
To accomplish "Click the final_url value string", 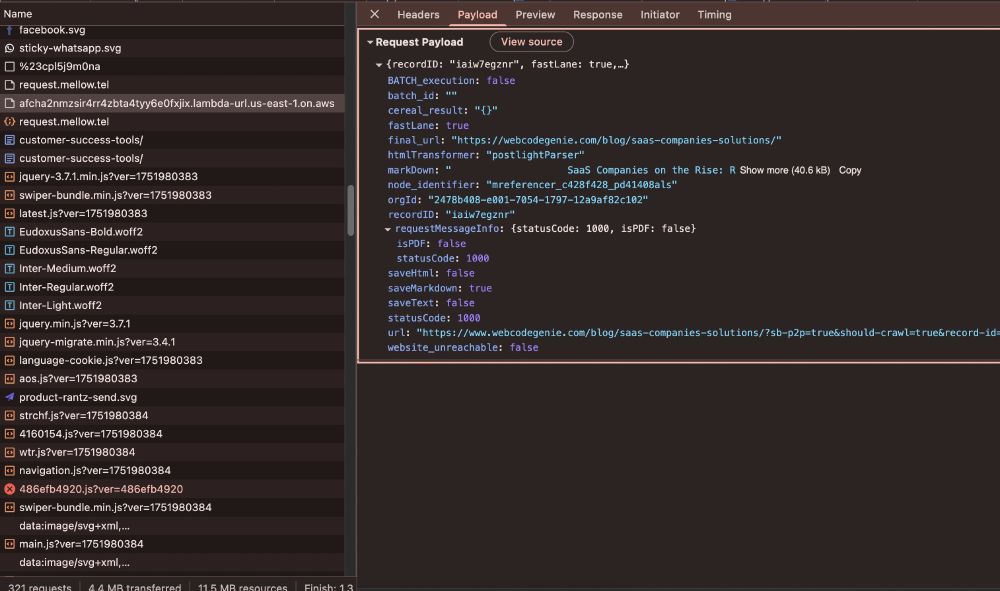I will tap(616, 140).
